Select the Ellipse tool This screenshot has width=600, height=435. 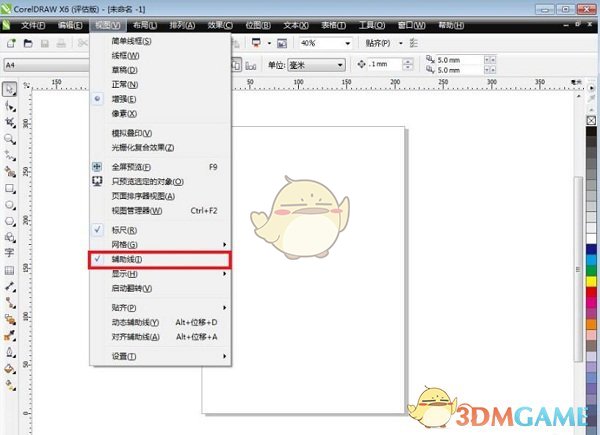[10, 205]
